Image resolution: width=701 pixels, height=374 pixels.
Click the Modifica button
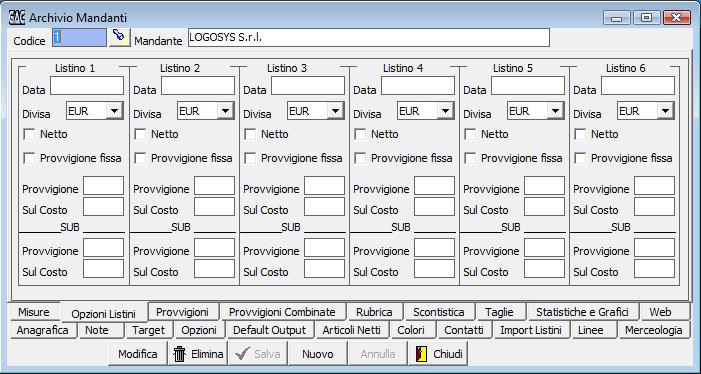pyautogui.click(x=138, y=354)
